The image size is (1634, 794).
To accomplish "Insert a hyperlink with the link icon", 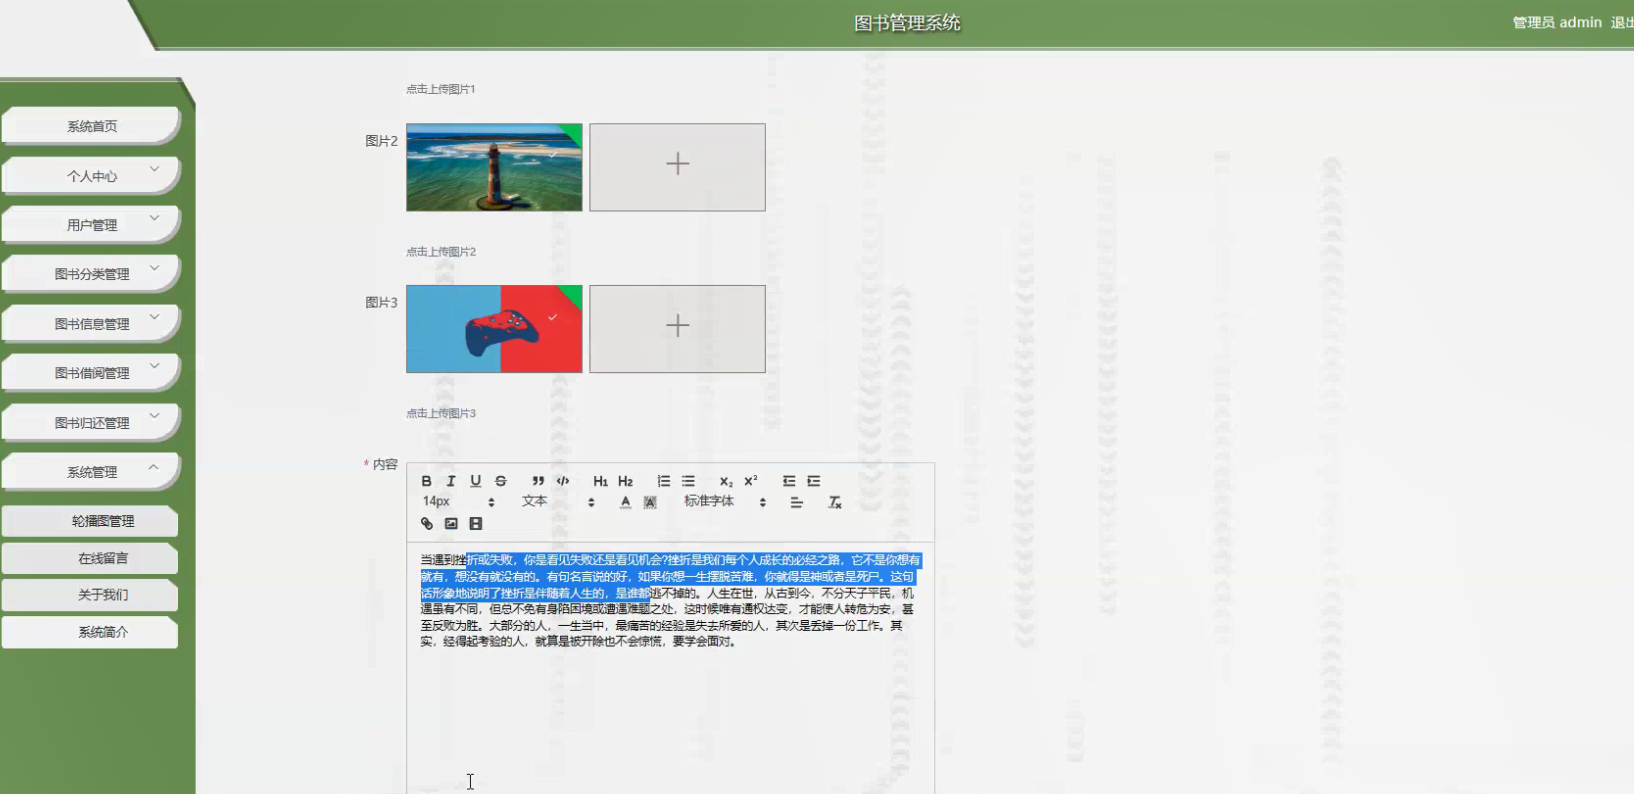I will 427,524.
